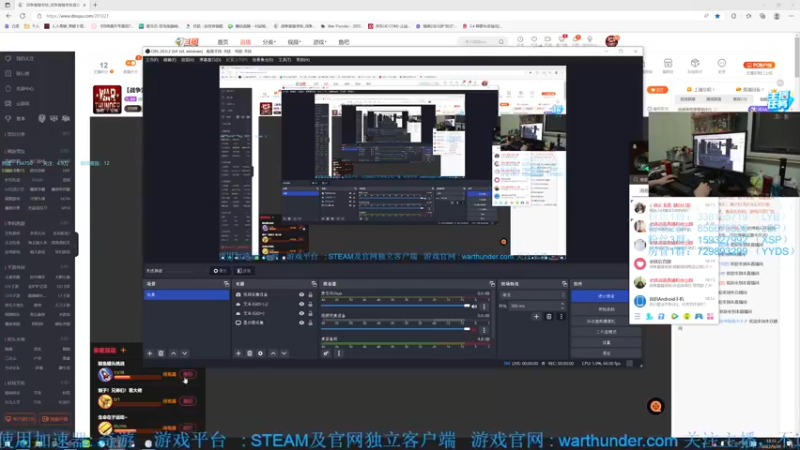Open the OBS 编辑 menu
800x450 pixels.
169,60
